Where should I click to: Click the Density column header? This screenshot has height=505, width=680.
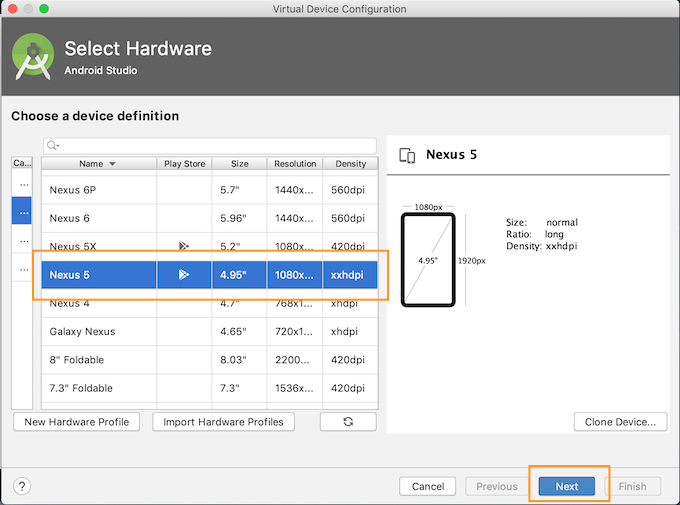click(x=350, y=164)
